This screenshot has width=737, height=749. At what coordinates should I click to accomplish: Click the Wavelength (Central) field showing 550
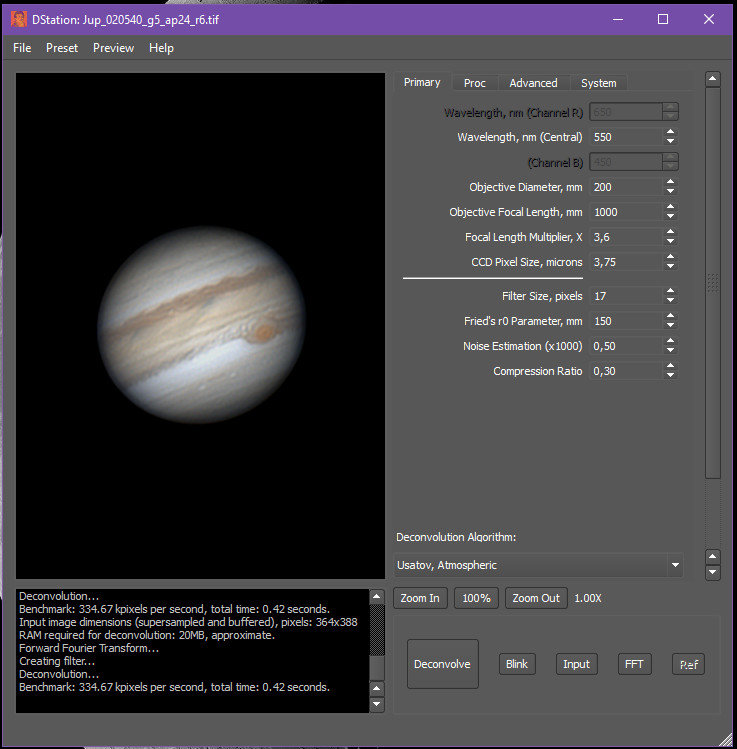click(x=626, y=137)
